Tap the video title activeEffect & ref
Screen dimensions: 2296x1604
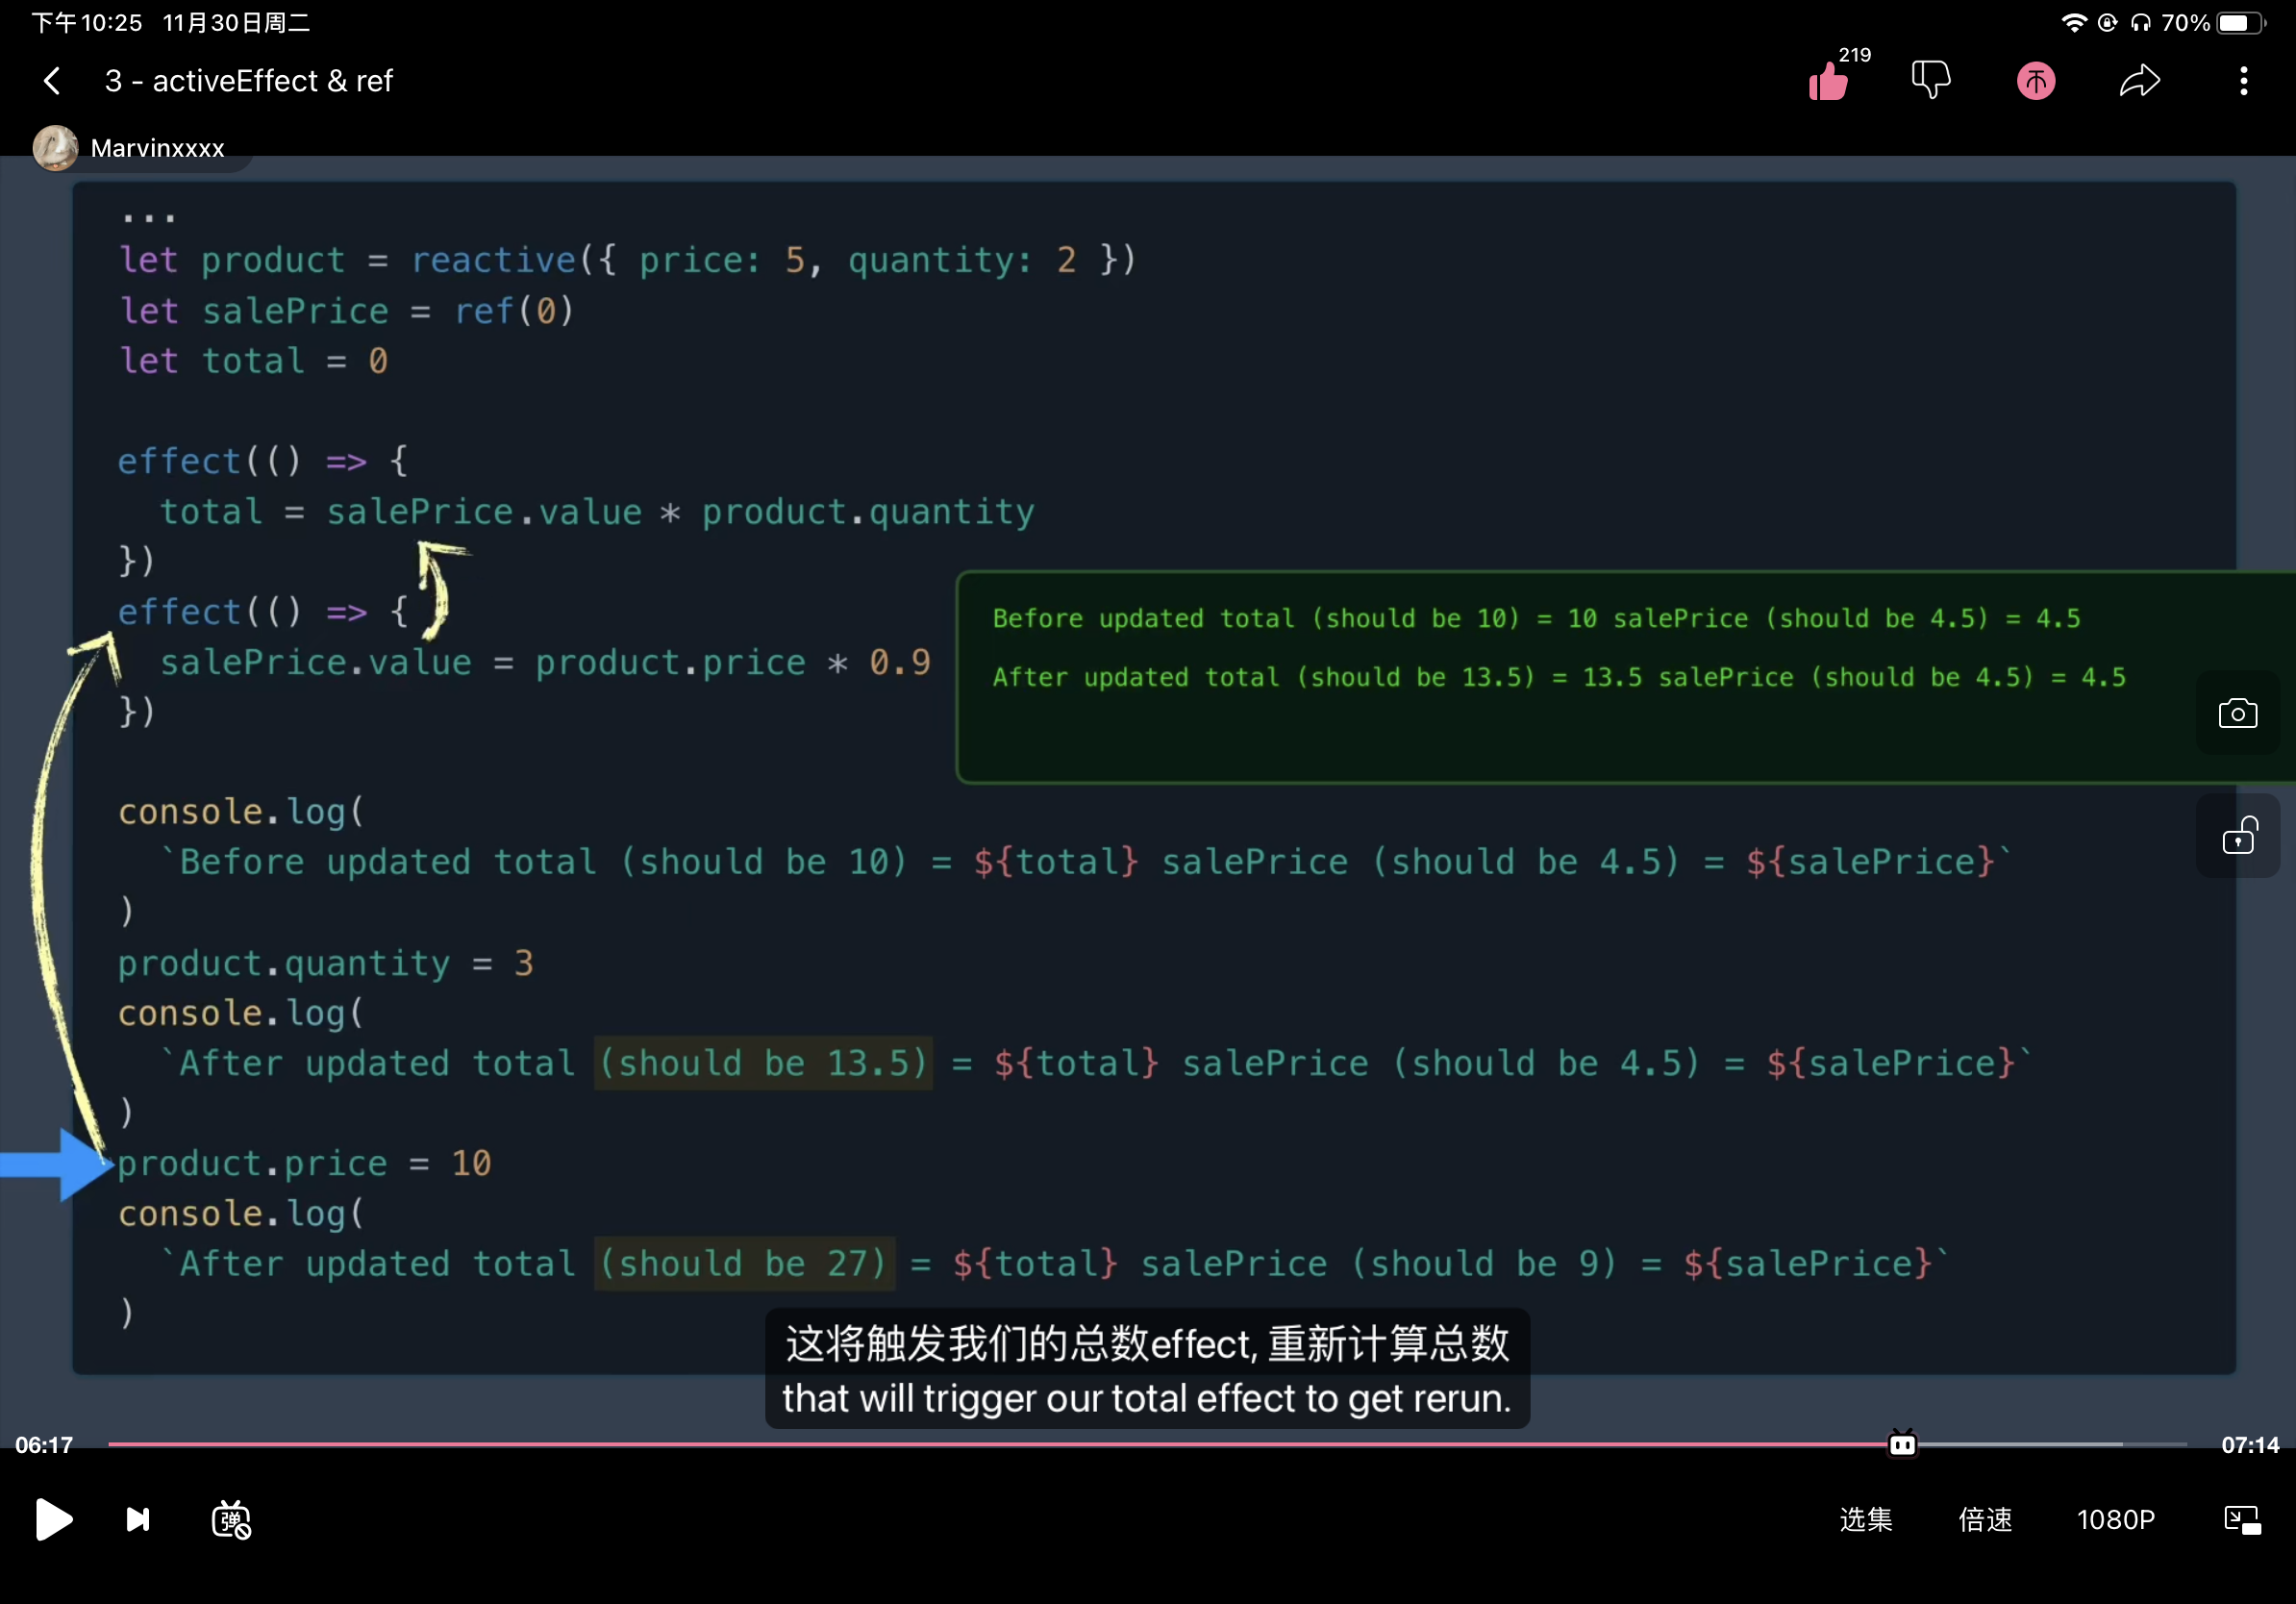(249, 81)
